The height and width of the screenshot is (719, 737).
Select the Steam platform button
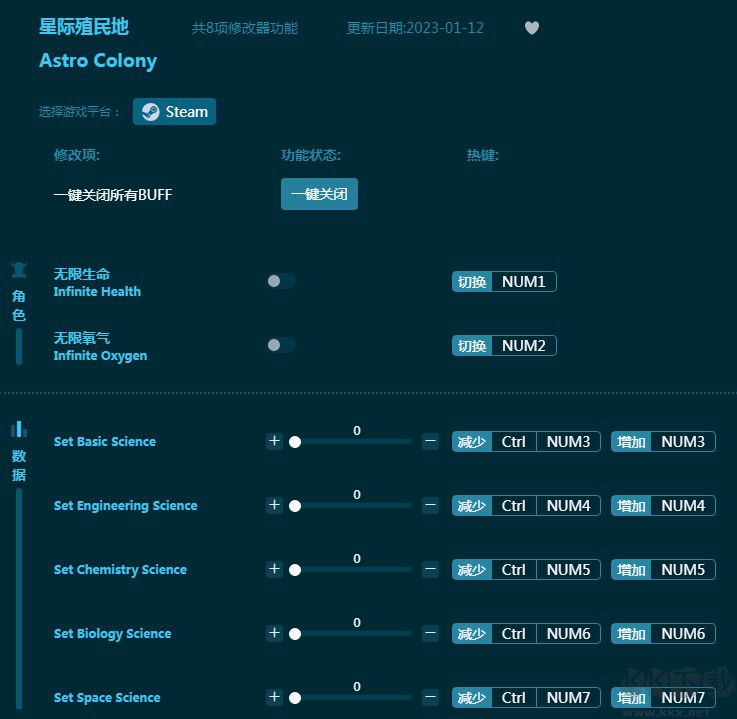point(174,111)
